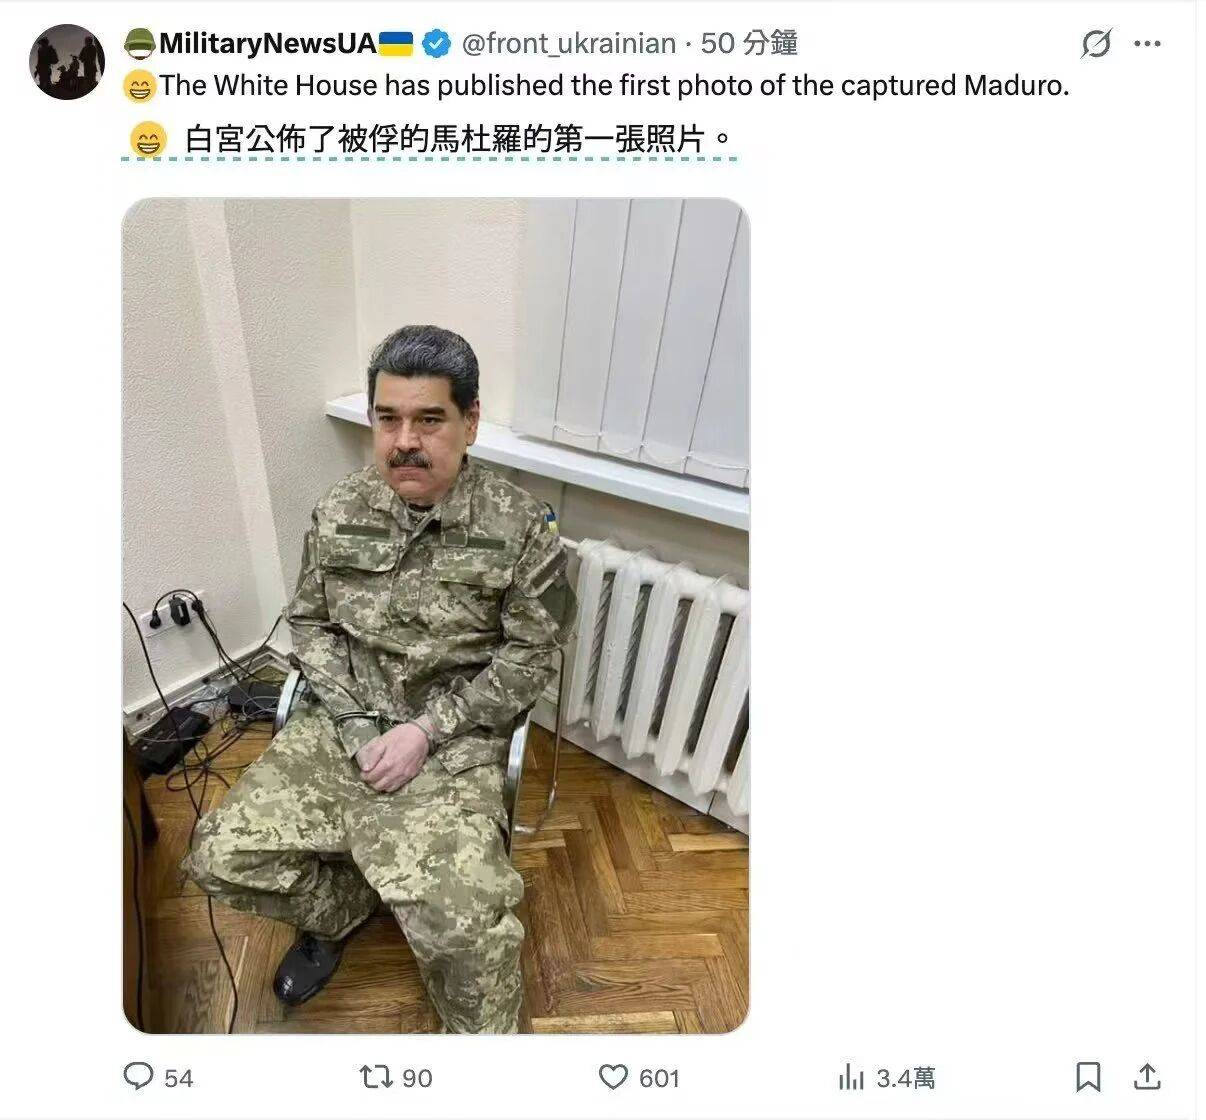Open the attached photo thumbnail
The height and width of the screenshot is (1120, 1206).
(x=435, y=616)
